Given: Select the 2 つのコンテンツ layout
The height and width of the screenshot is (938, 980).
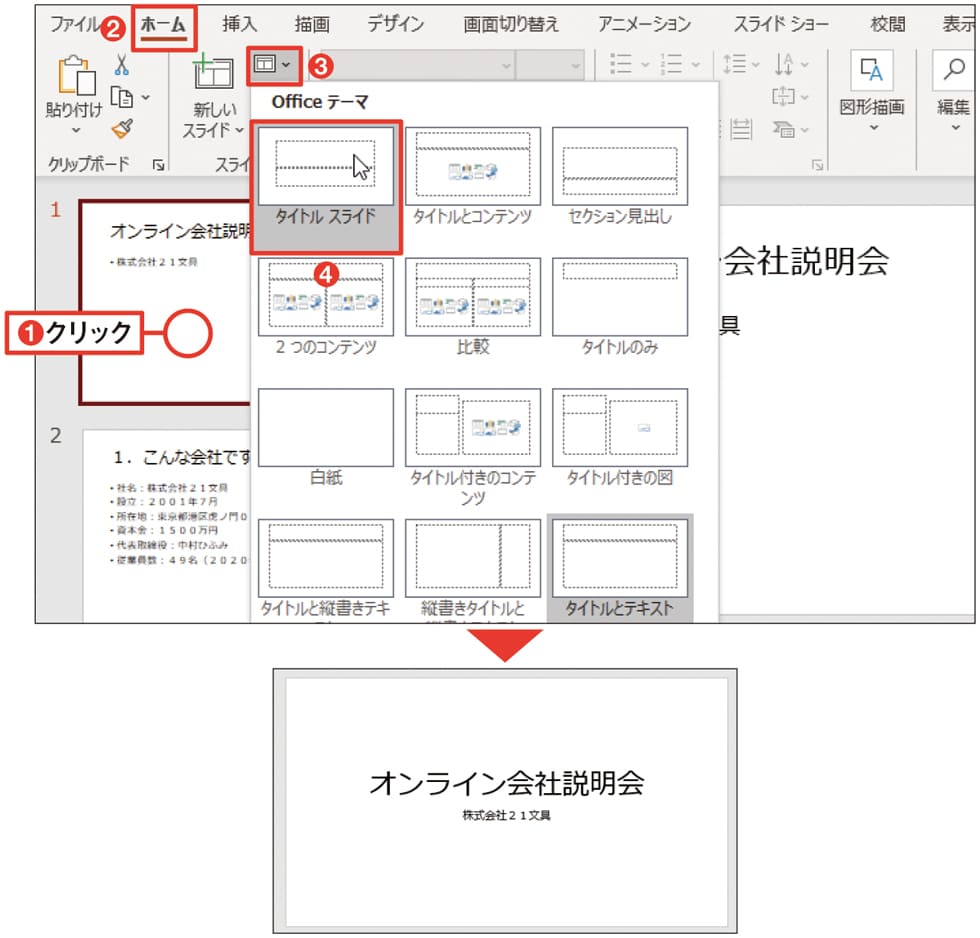Looking at the screenshot, I should tap(326, 307).
